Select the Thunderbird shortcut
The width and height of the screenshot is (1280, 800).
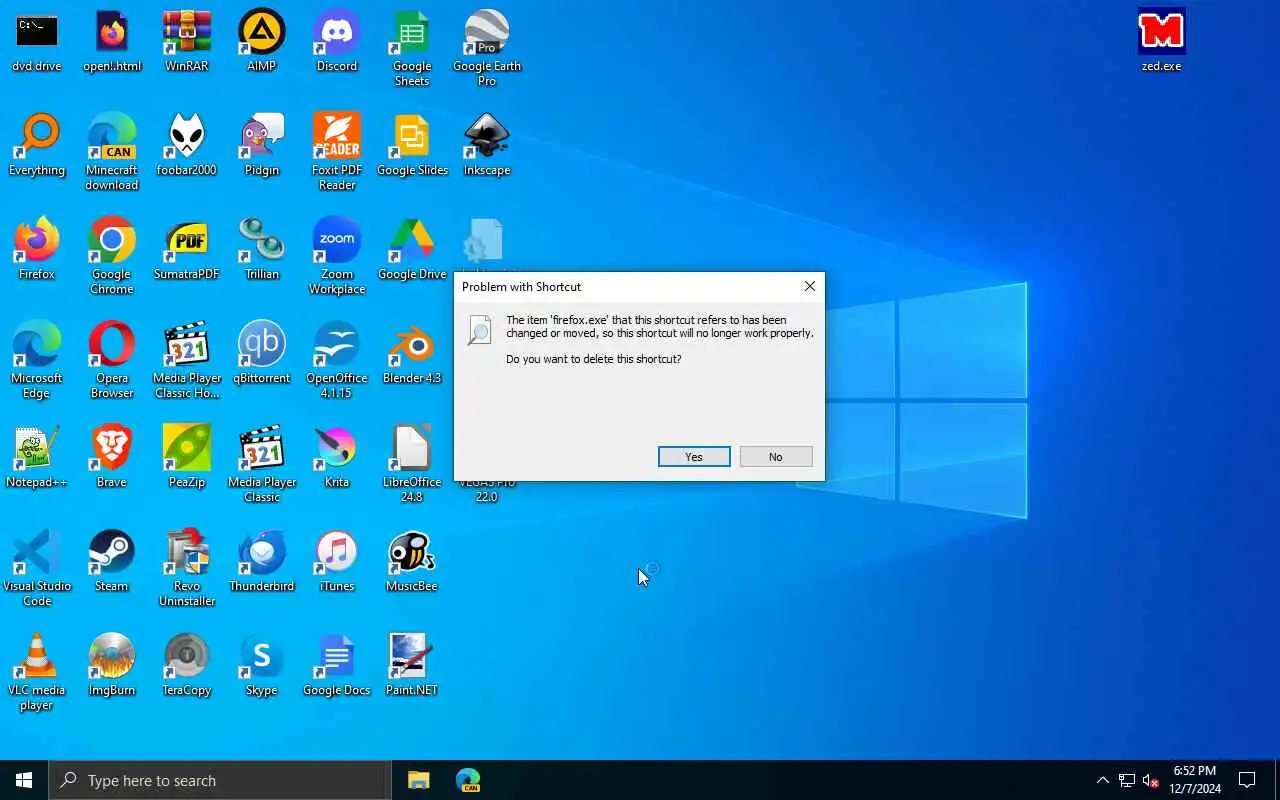(x=262, y=562)
